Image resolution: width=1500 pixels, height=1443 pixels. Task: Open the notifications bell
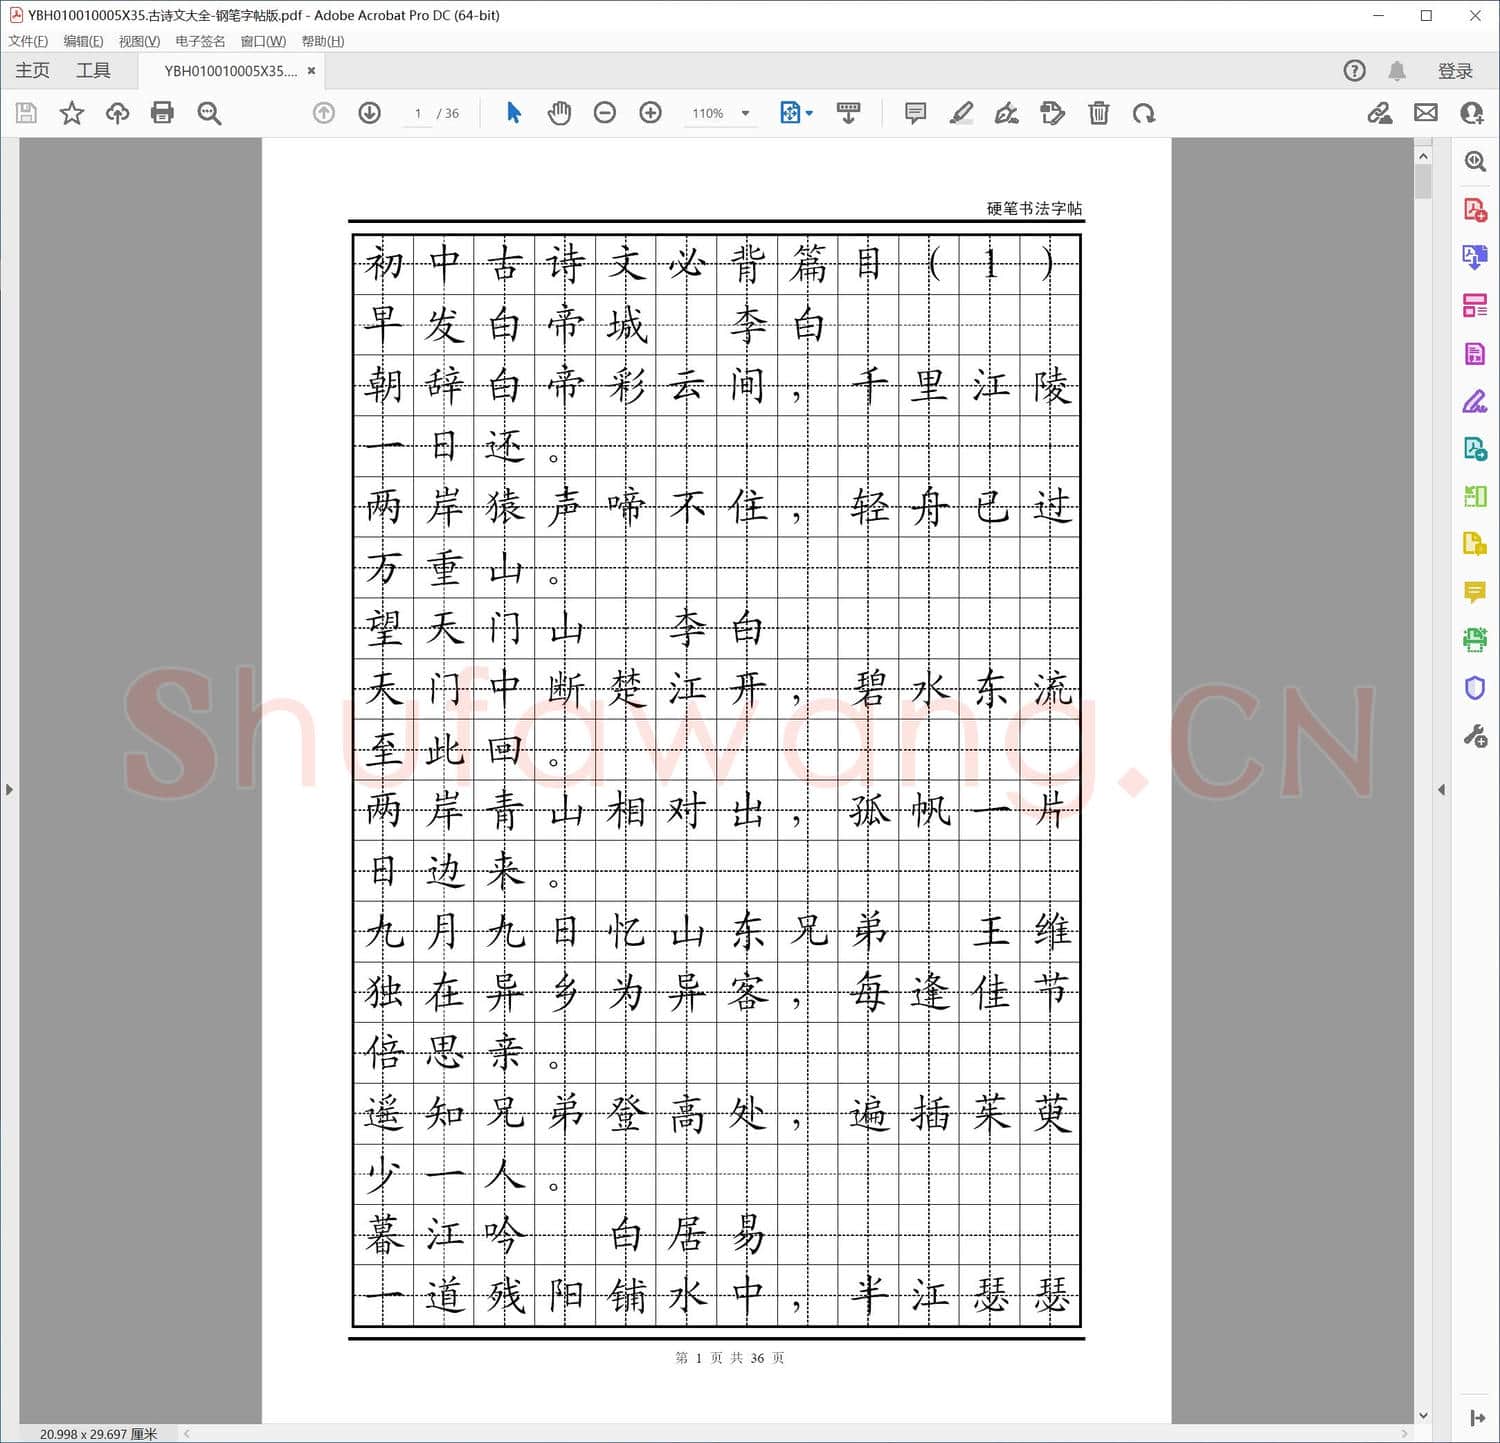(1397, 70)
